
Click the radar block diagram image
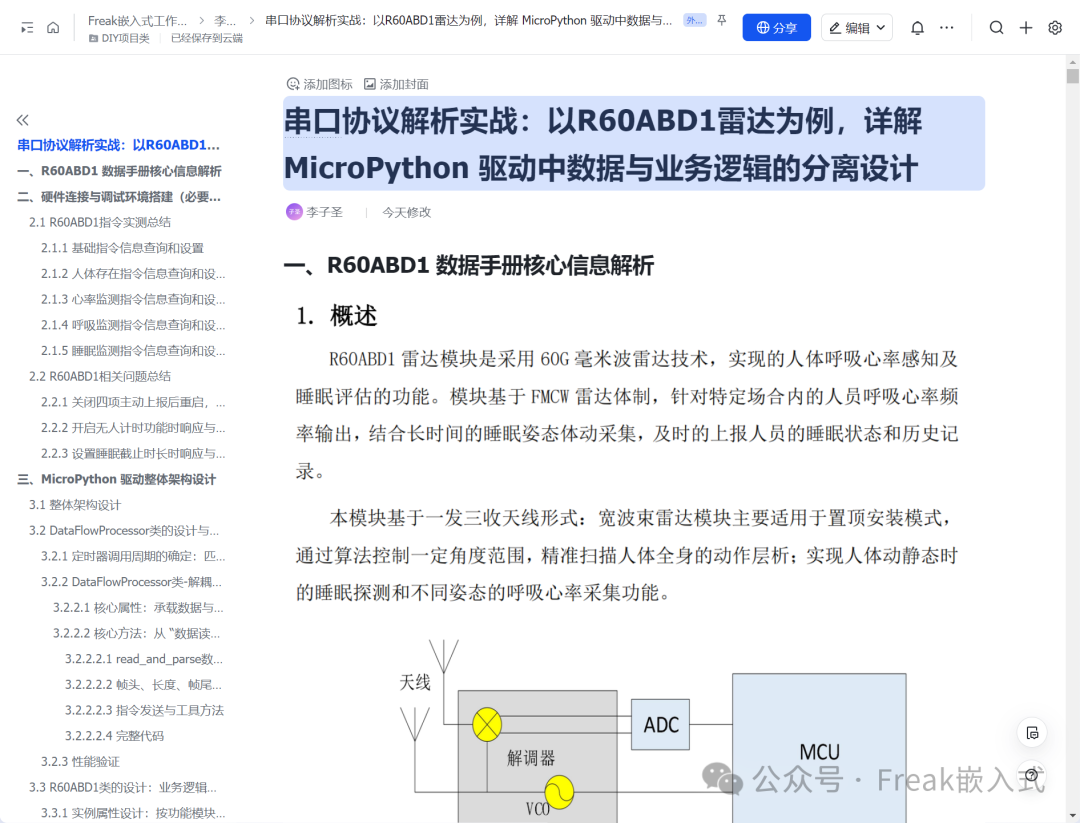pos(652,730)
